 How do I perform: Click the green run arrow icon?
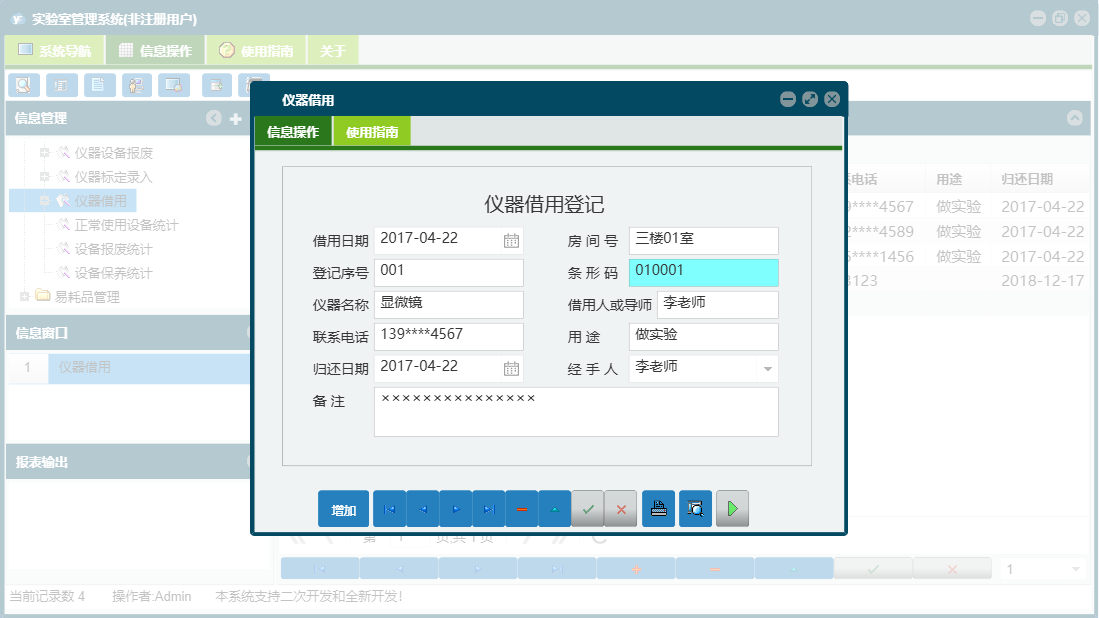pyautogui.click(x=731, y=508)
